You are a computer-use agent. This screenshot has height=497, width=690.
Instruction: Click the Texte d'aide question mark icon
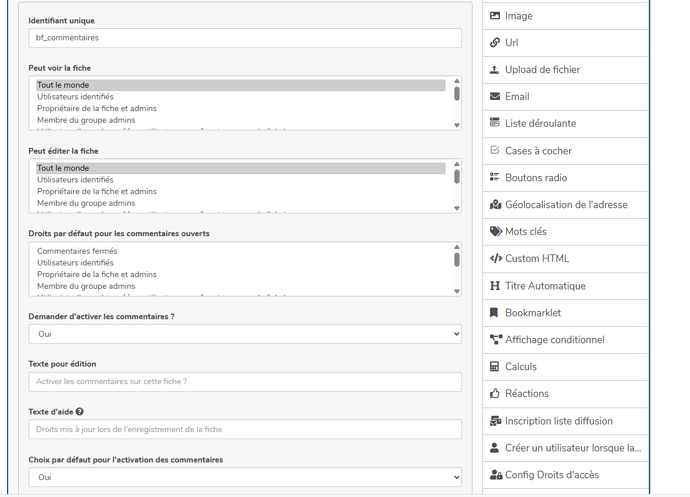(79, 412)
